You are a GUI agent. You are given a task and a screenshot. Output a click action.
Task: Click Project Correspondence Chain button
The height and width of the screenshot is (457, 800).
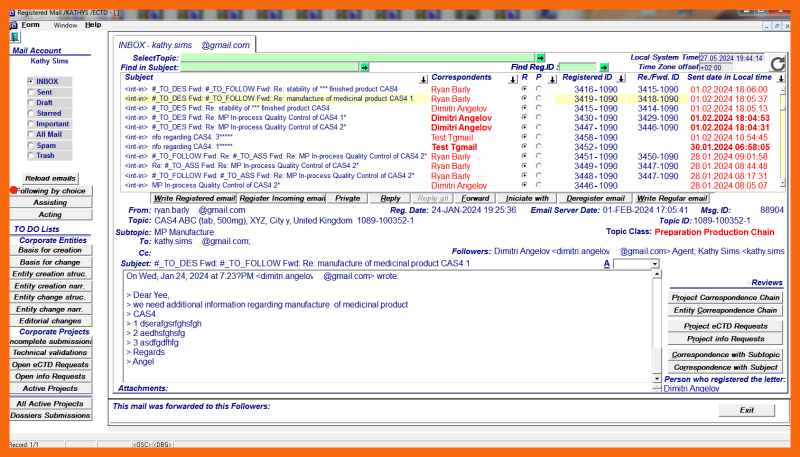coord(725,297)
